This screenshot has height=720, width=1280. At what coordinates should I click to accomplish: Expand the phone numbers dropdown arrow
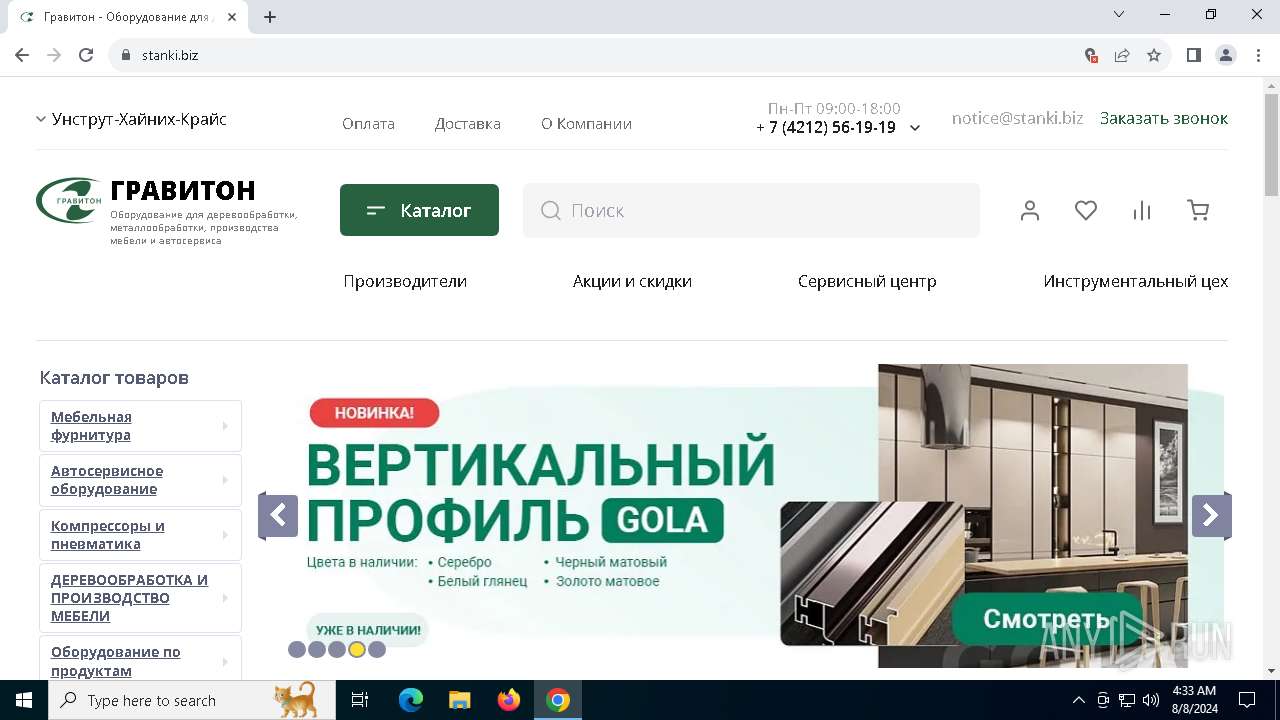915,128
